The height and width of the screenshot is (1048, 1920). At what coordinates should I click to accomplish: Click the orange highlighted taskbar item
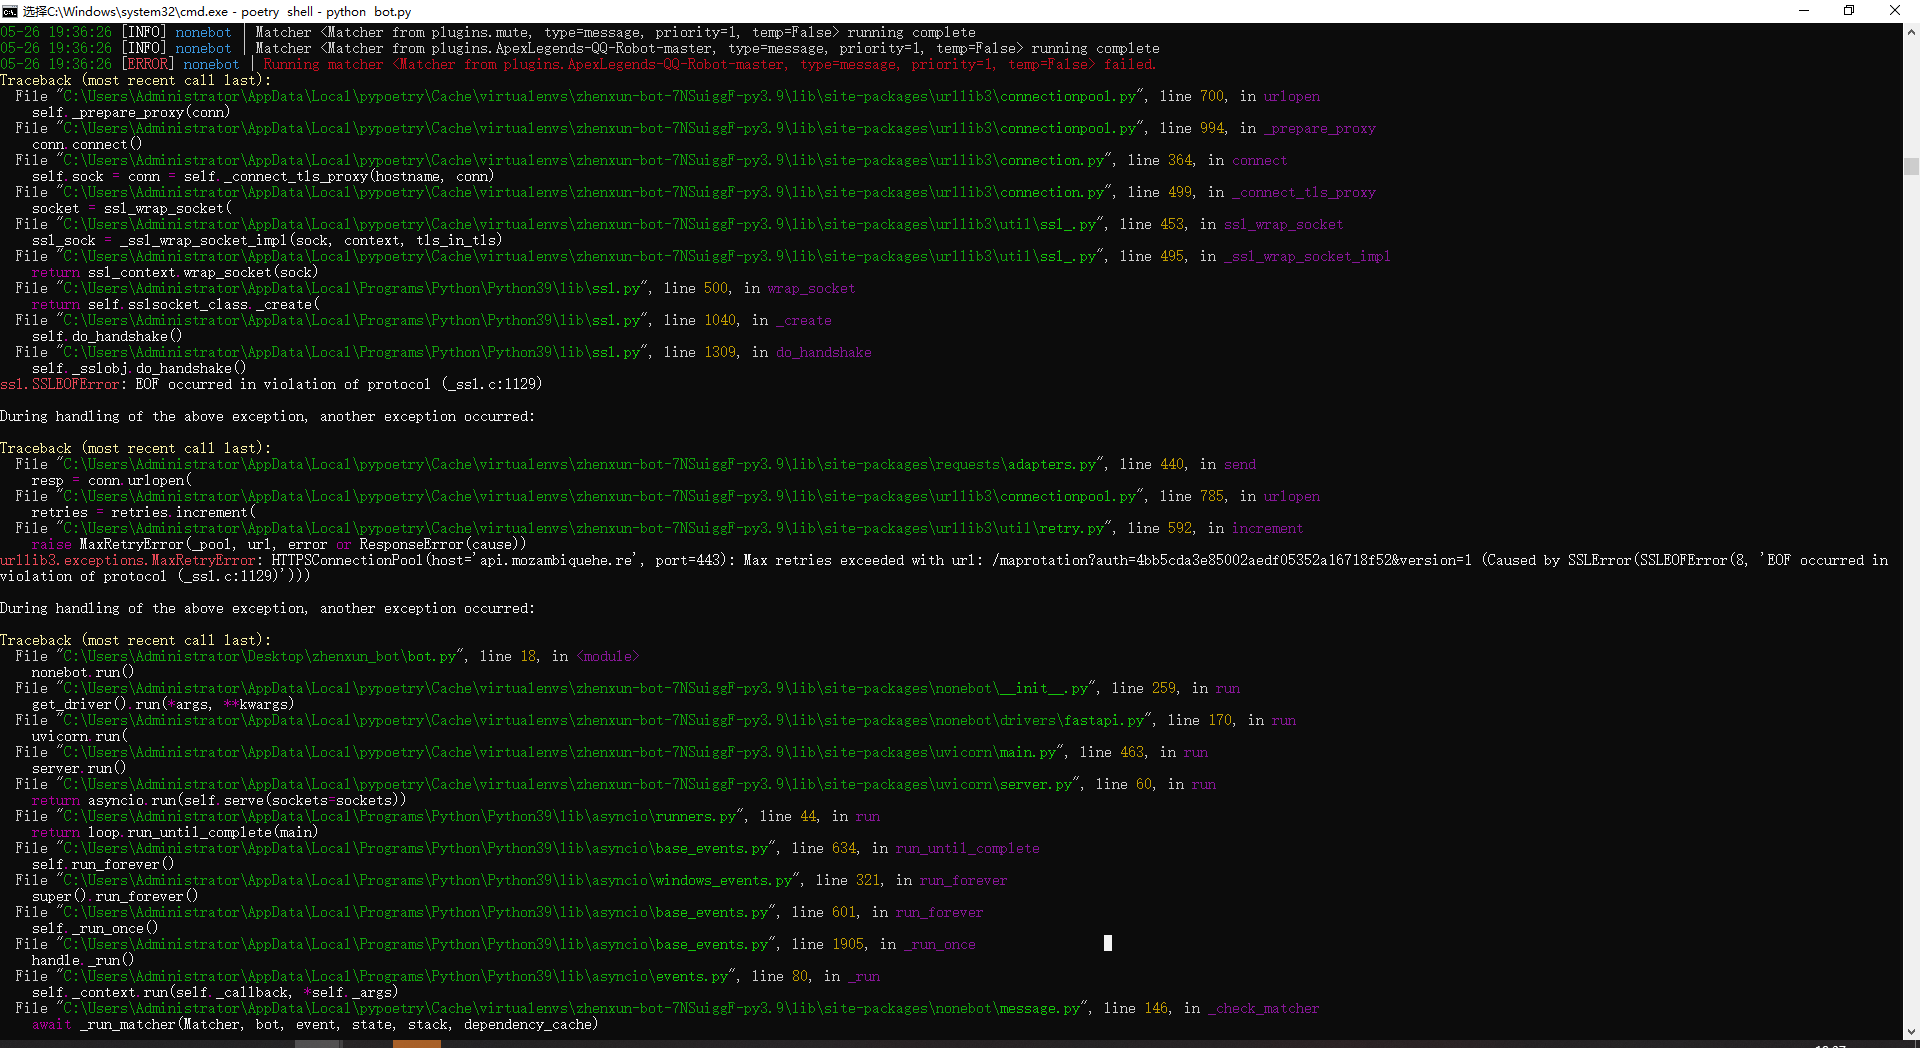point(417,1044)
